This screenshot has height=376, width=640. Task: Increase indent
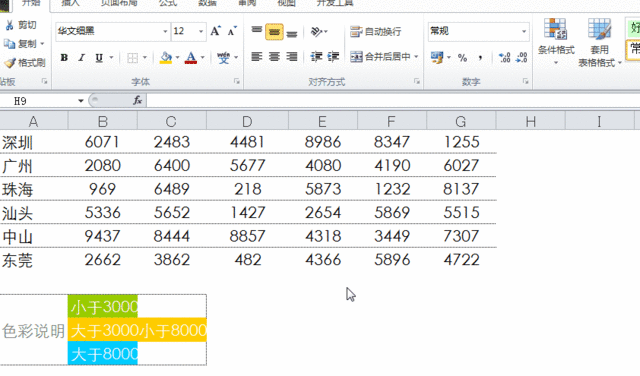tap(333, 57)
